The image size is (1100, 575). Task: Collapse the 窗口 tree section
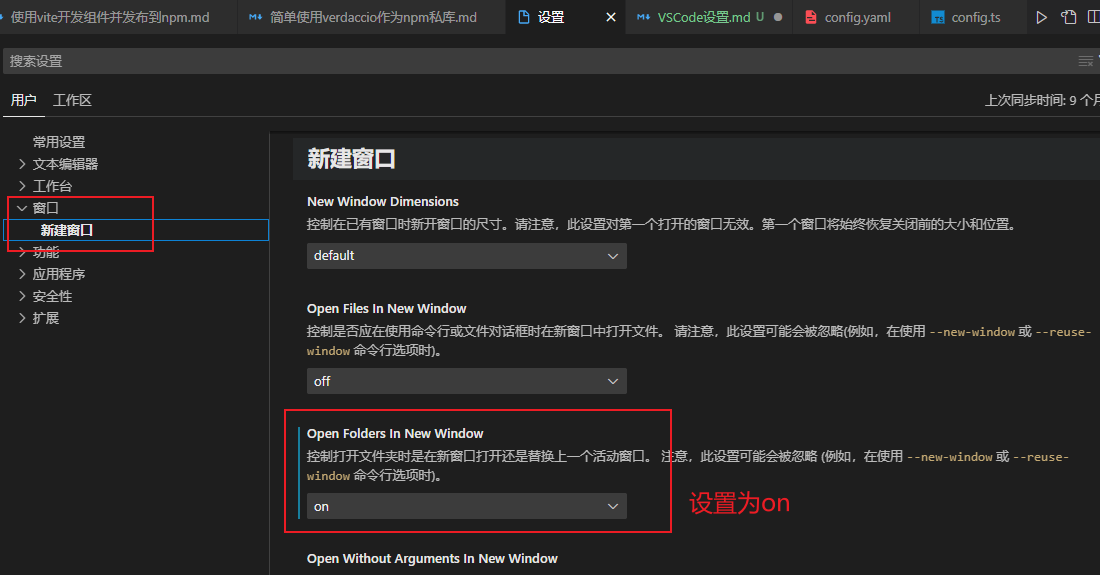tap(23, 208)
